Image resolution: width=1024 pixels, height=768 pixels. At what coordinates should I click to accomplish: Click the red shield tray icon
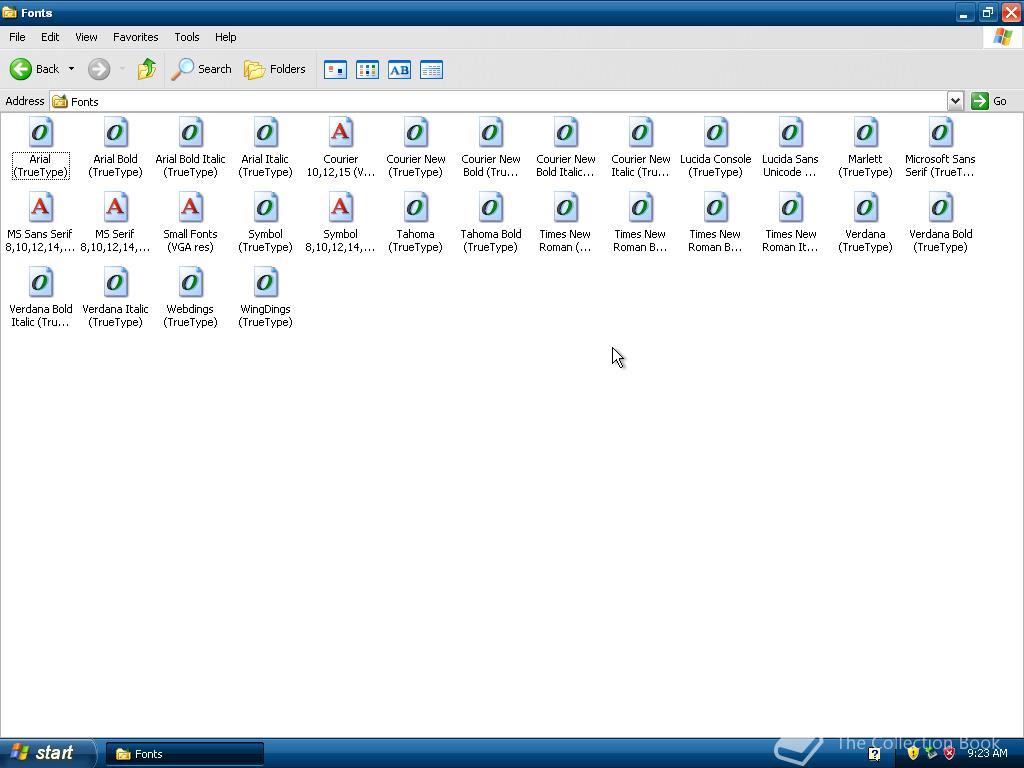[x=950, y=754]
